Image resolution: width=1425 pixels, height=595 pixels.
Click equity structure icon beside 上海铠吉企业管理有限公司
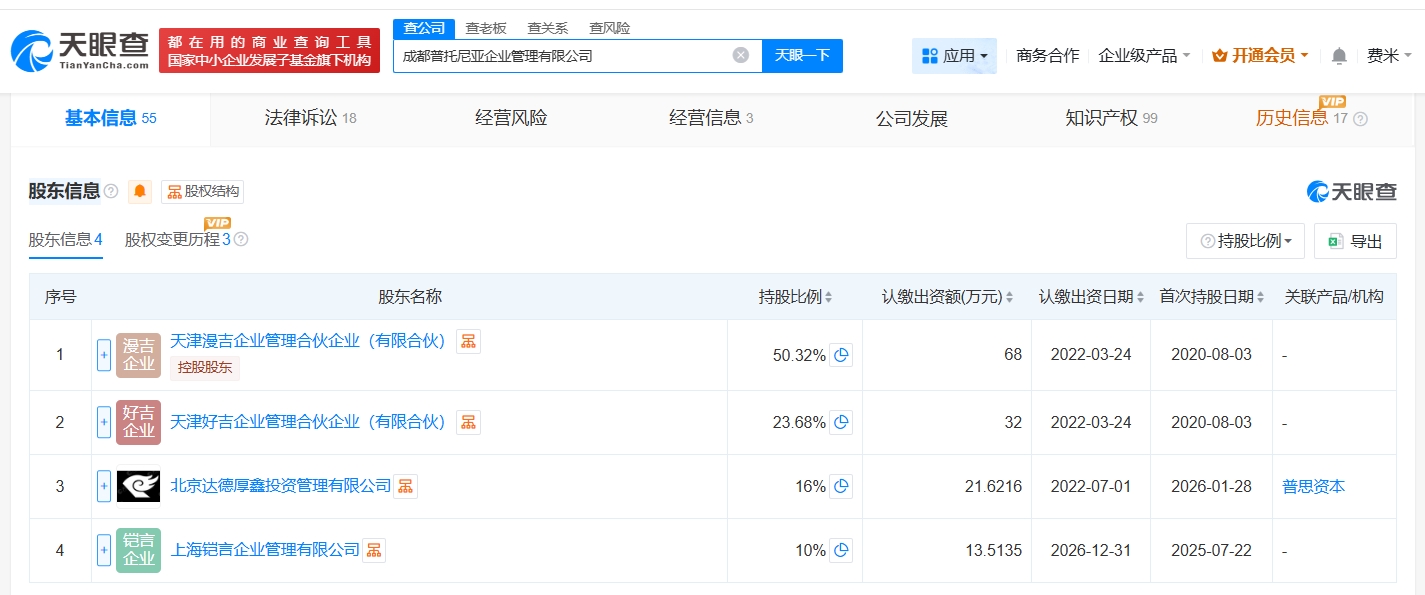[373, 550]
